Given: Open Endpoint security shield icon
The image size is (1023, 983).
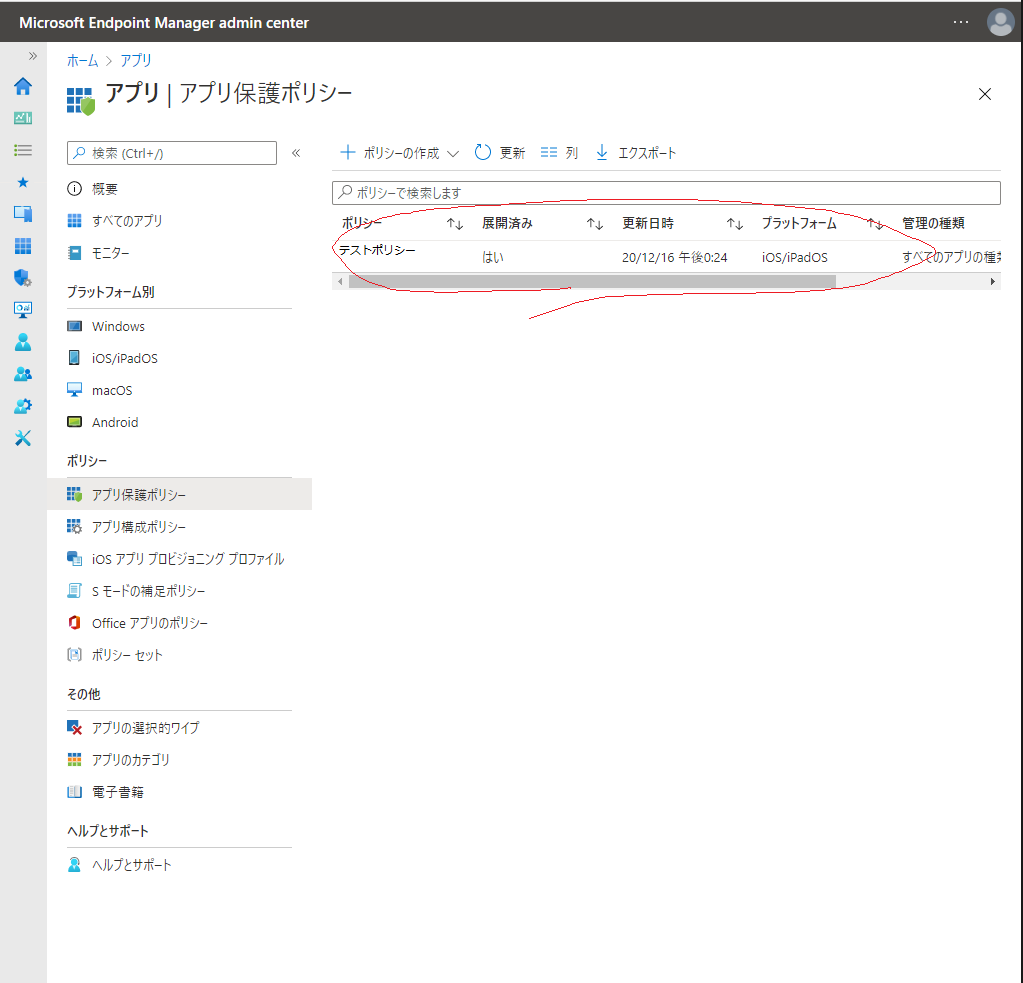Looking at the screenshot, I should pos(23,278).
